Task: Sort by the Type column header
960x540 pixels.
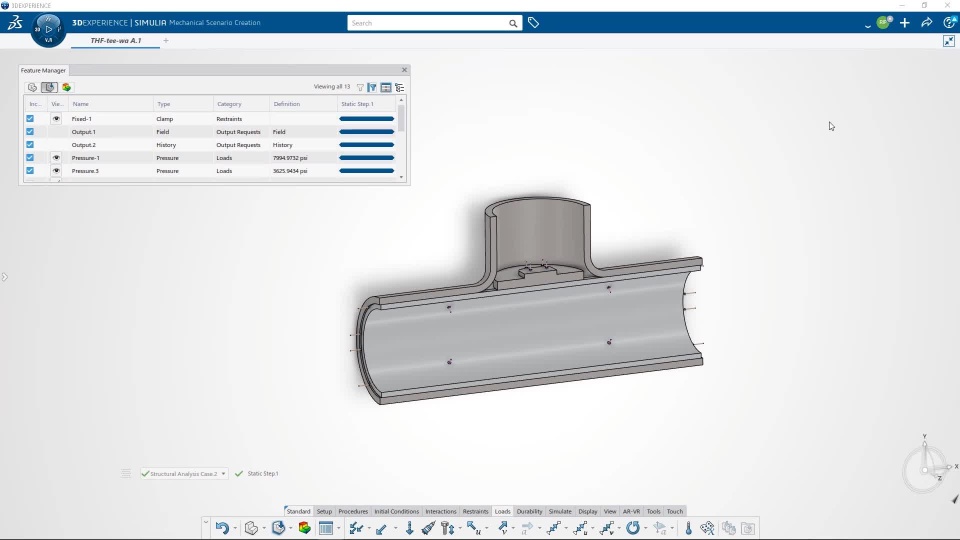Action: coord(163,104)
